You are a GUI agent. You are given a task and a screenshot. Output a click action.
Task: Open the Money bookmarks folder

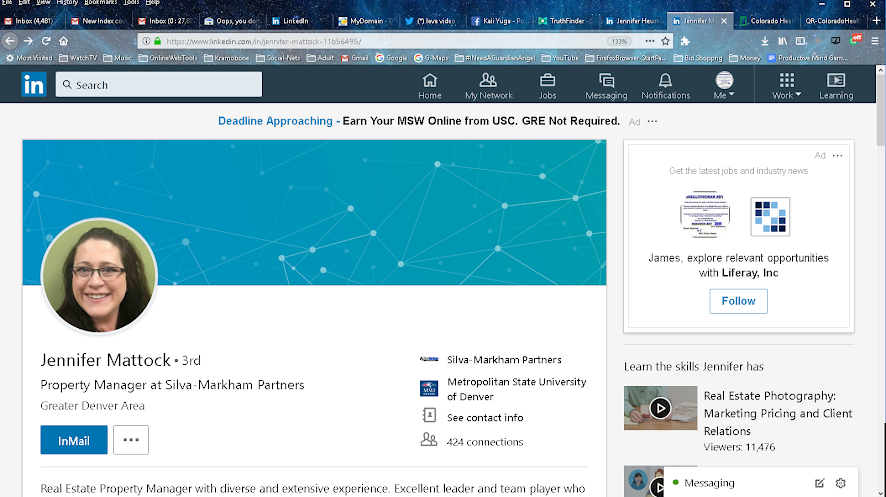pyautogui.click(x=745, y=58)
